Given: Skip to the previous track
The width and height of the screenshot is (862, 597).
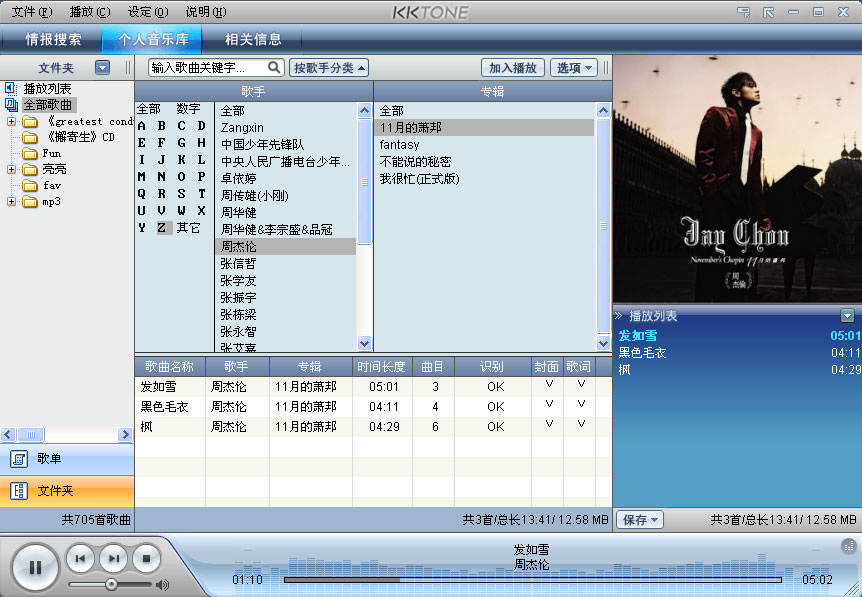Looking at the screenshot, I should coord(80,559).
